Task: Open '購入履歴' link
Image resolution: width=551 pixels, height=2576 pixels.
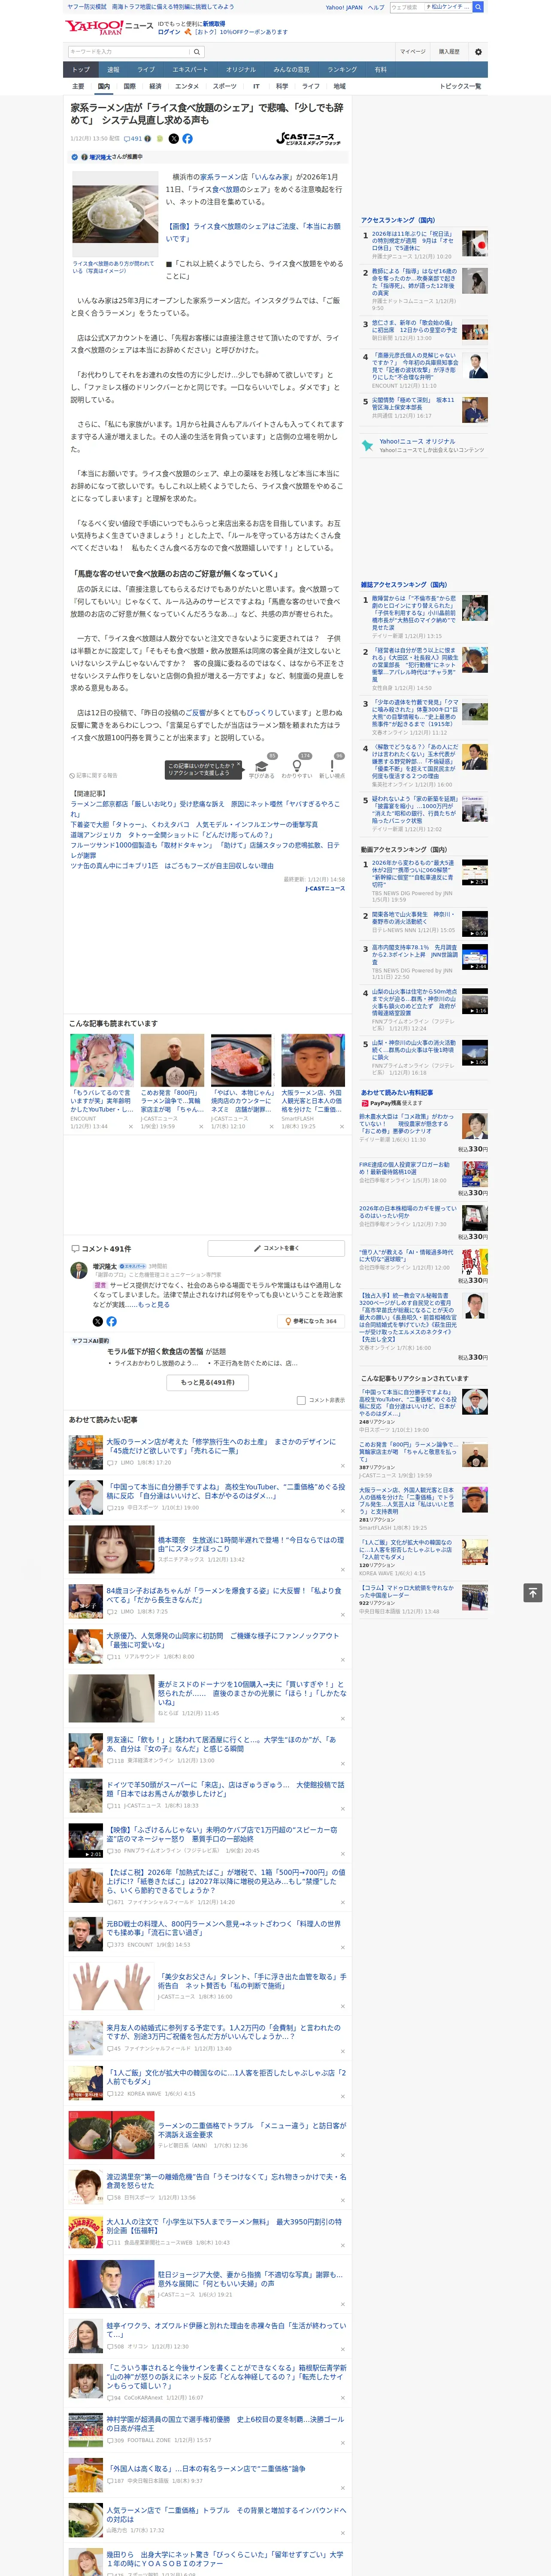Action: (x=449, y=52)
